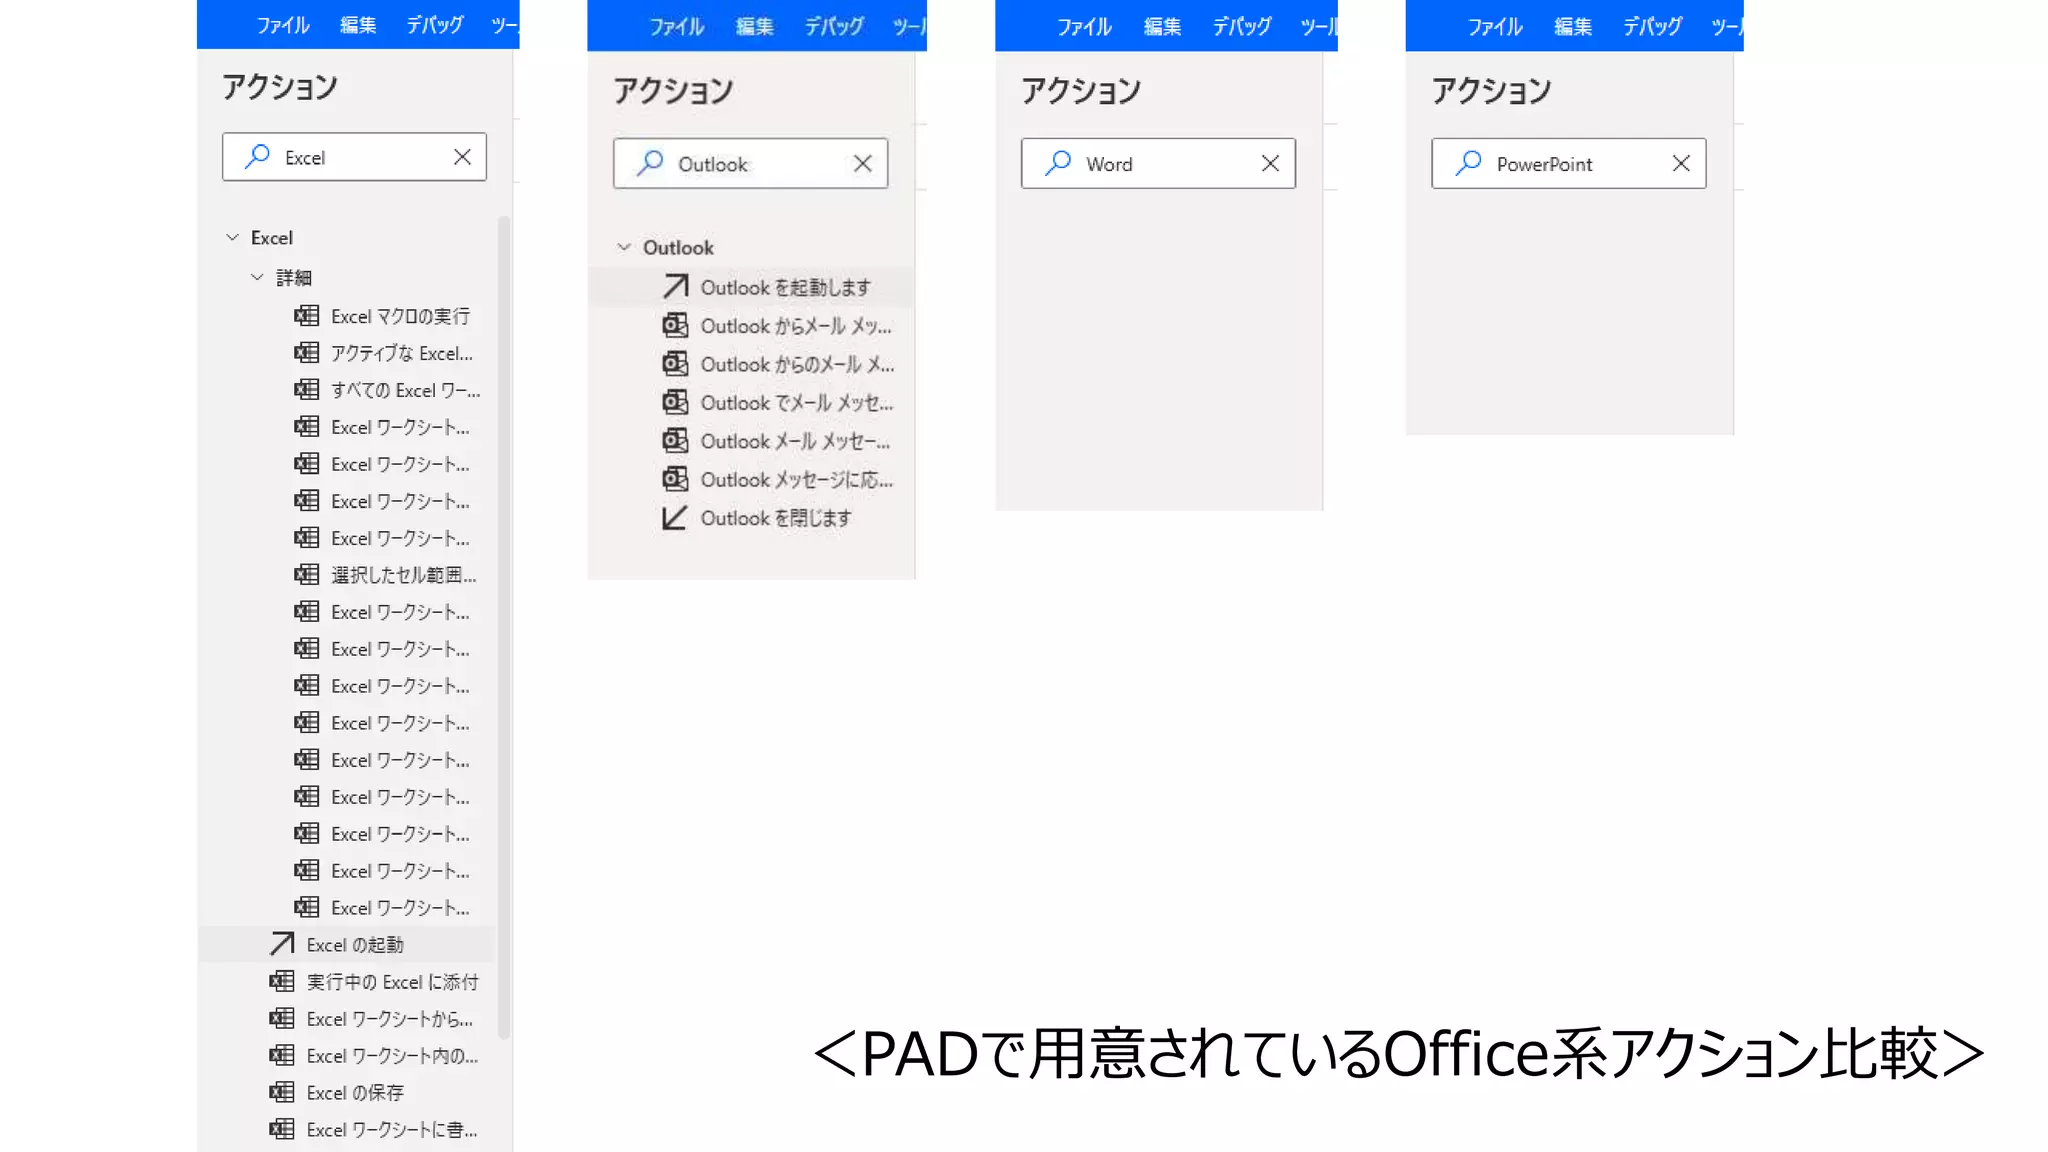Select the アクティブな Excel... action icon

pos(307,353)
